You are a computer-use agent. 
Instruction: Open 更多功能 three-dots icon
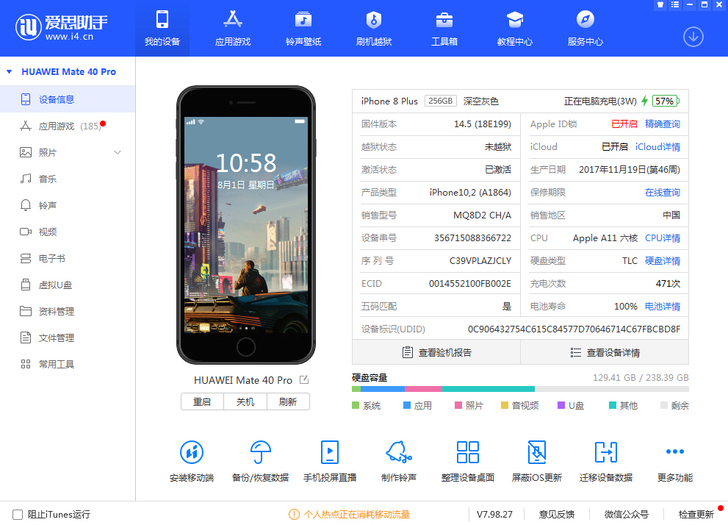click(675, 451)
